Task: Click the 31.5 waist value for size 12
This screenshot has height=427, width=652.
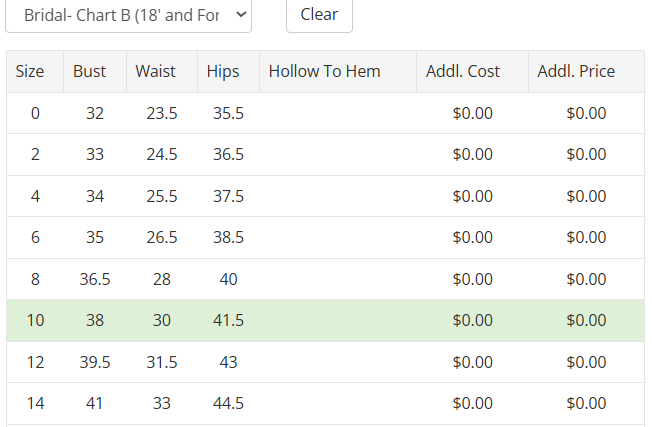Action: [x=162, y=362]
